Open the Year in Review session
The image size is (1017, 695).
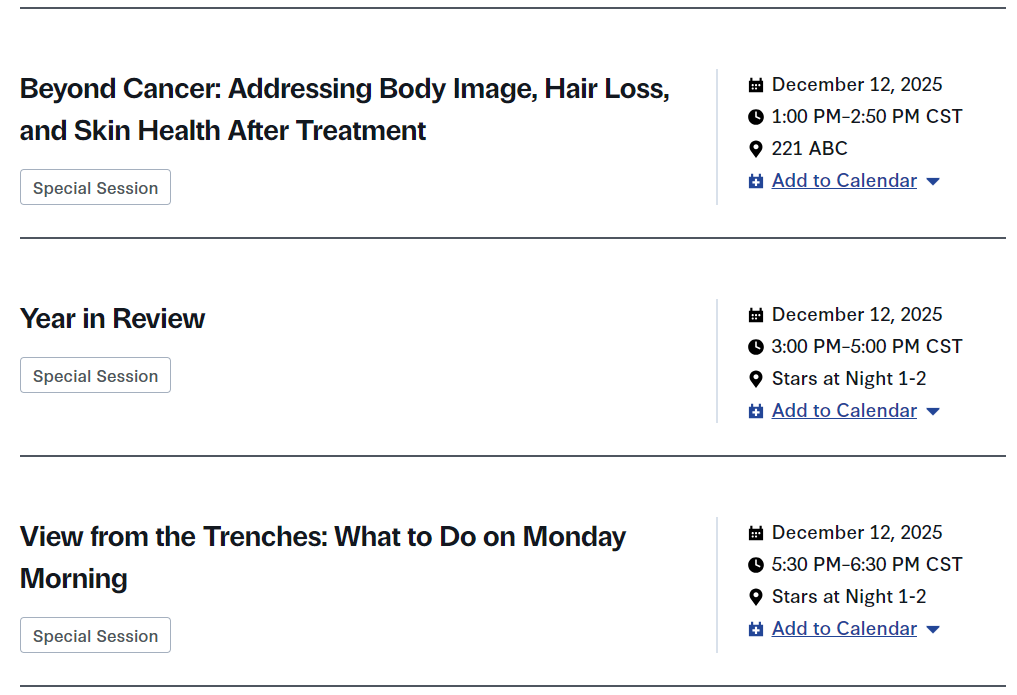point(112,319)
